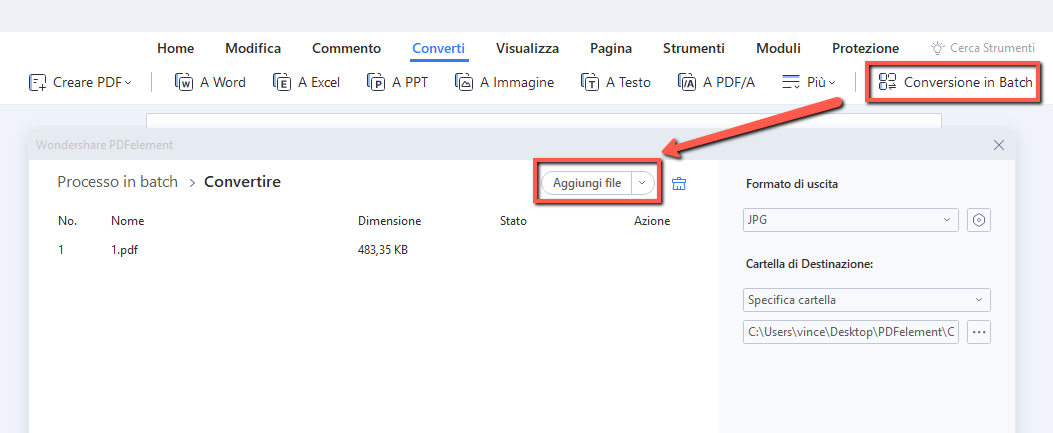The height and width of the screenshot is (433, 1053).
Task: Open the Visualizza tab
Action: [527, 48]
